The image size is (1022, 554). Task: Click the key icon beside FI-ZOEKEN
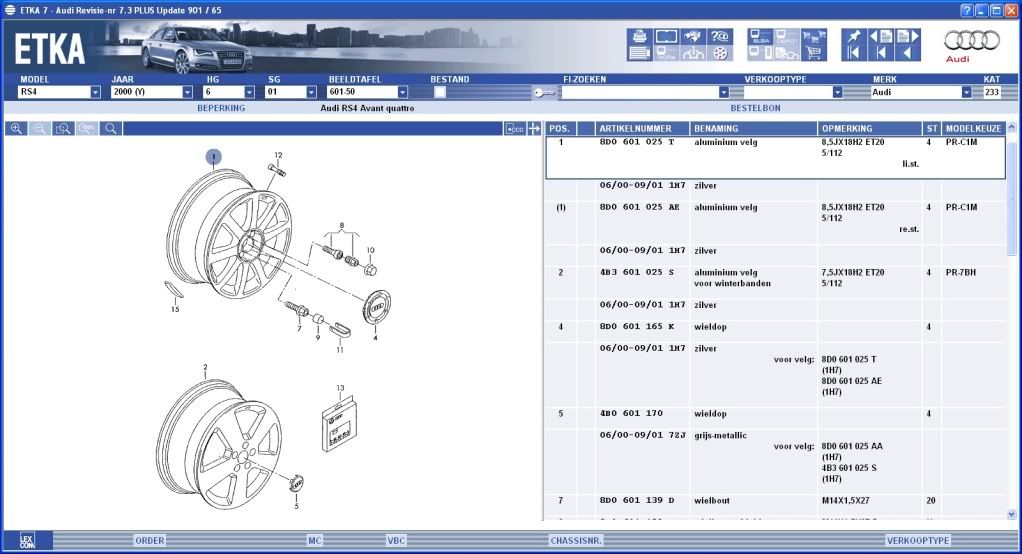tap(544, 93)
